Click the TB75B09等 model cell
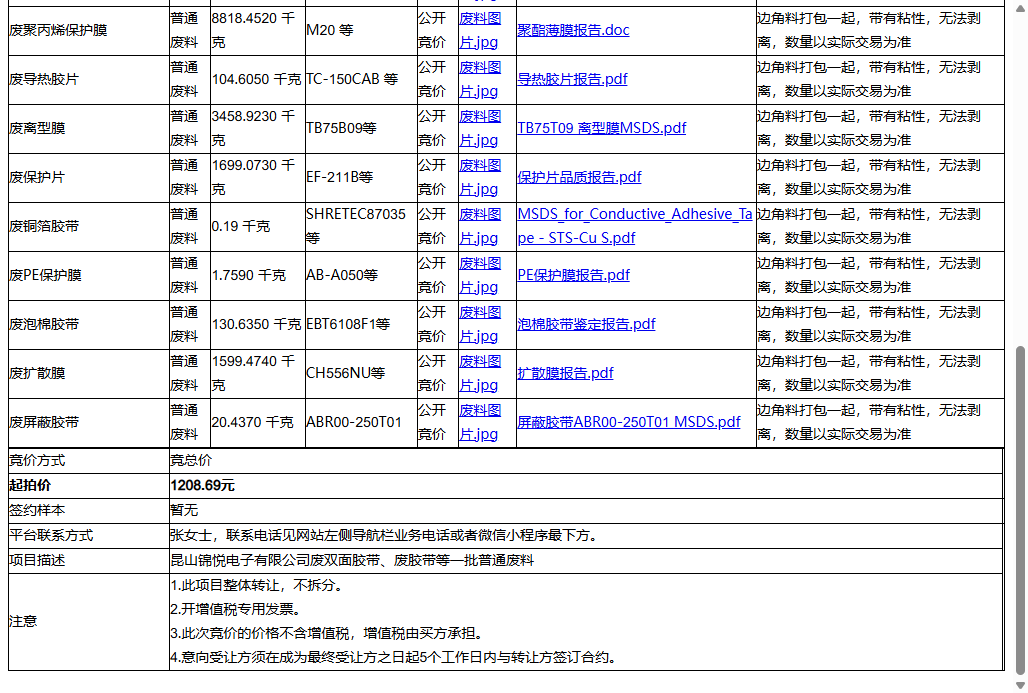Image resolution: width=1028 pixels, height=693 pixels. [x=361, y=128]
